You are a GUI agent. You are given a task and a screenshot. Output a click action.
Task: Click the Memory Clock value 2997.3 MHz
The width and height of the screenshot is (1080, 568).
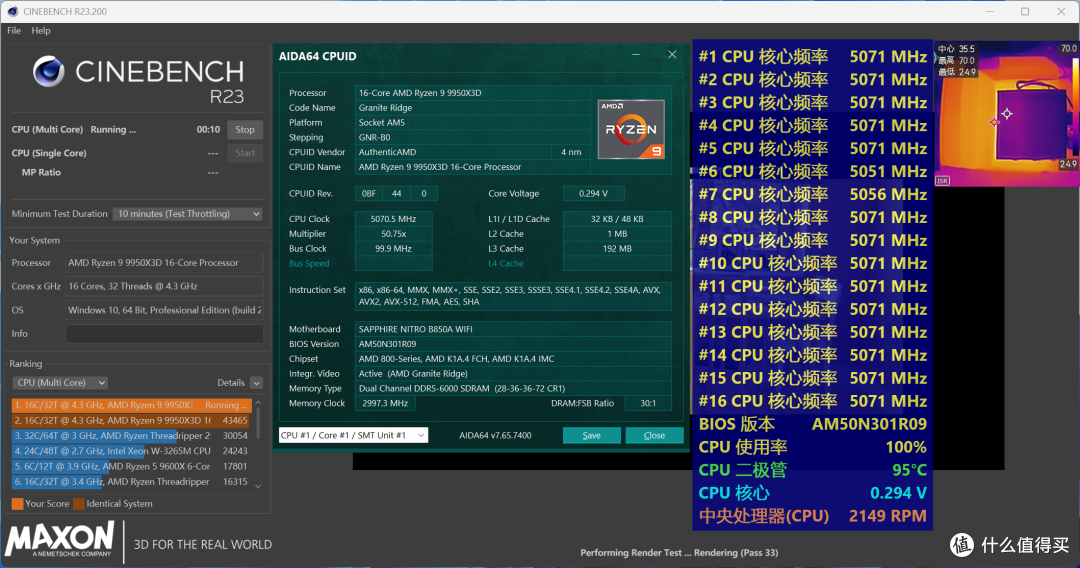click(385, 403)
